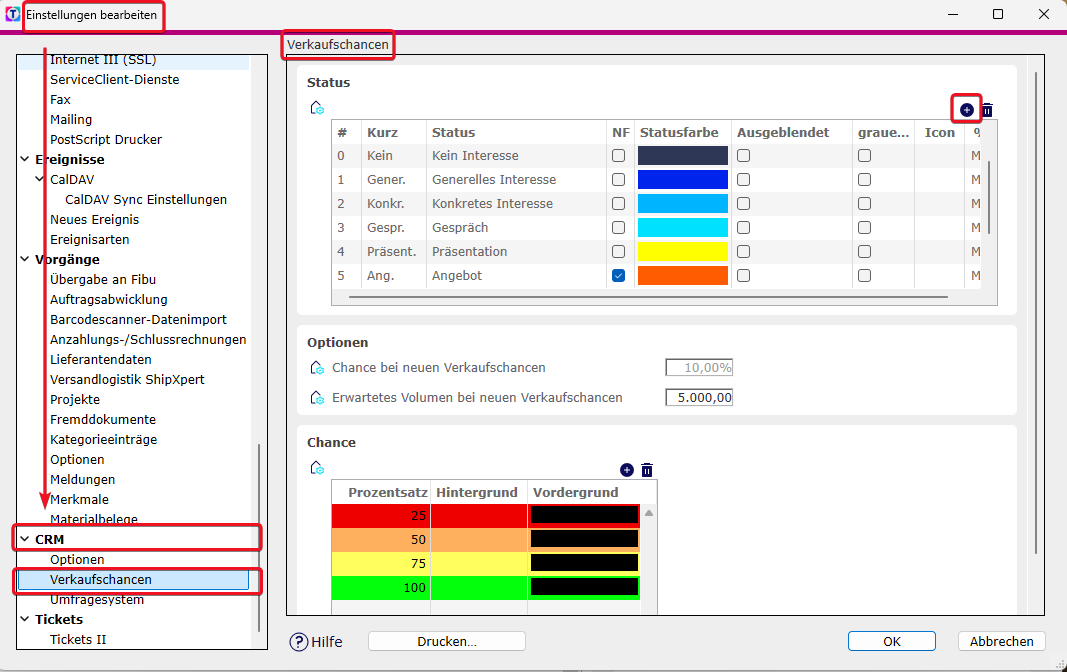The image size is (1067, 672).
Task: Click black Vordergrund cell for 100 percent
Action: [584, 587]
